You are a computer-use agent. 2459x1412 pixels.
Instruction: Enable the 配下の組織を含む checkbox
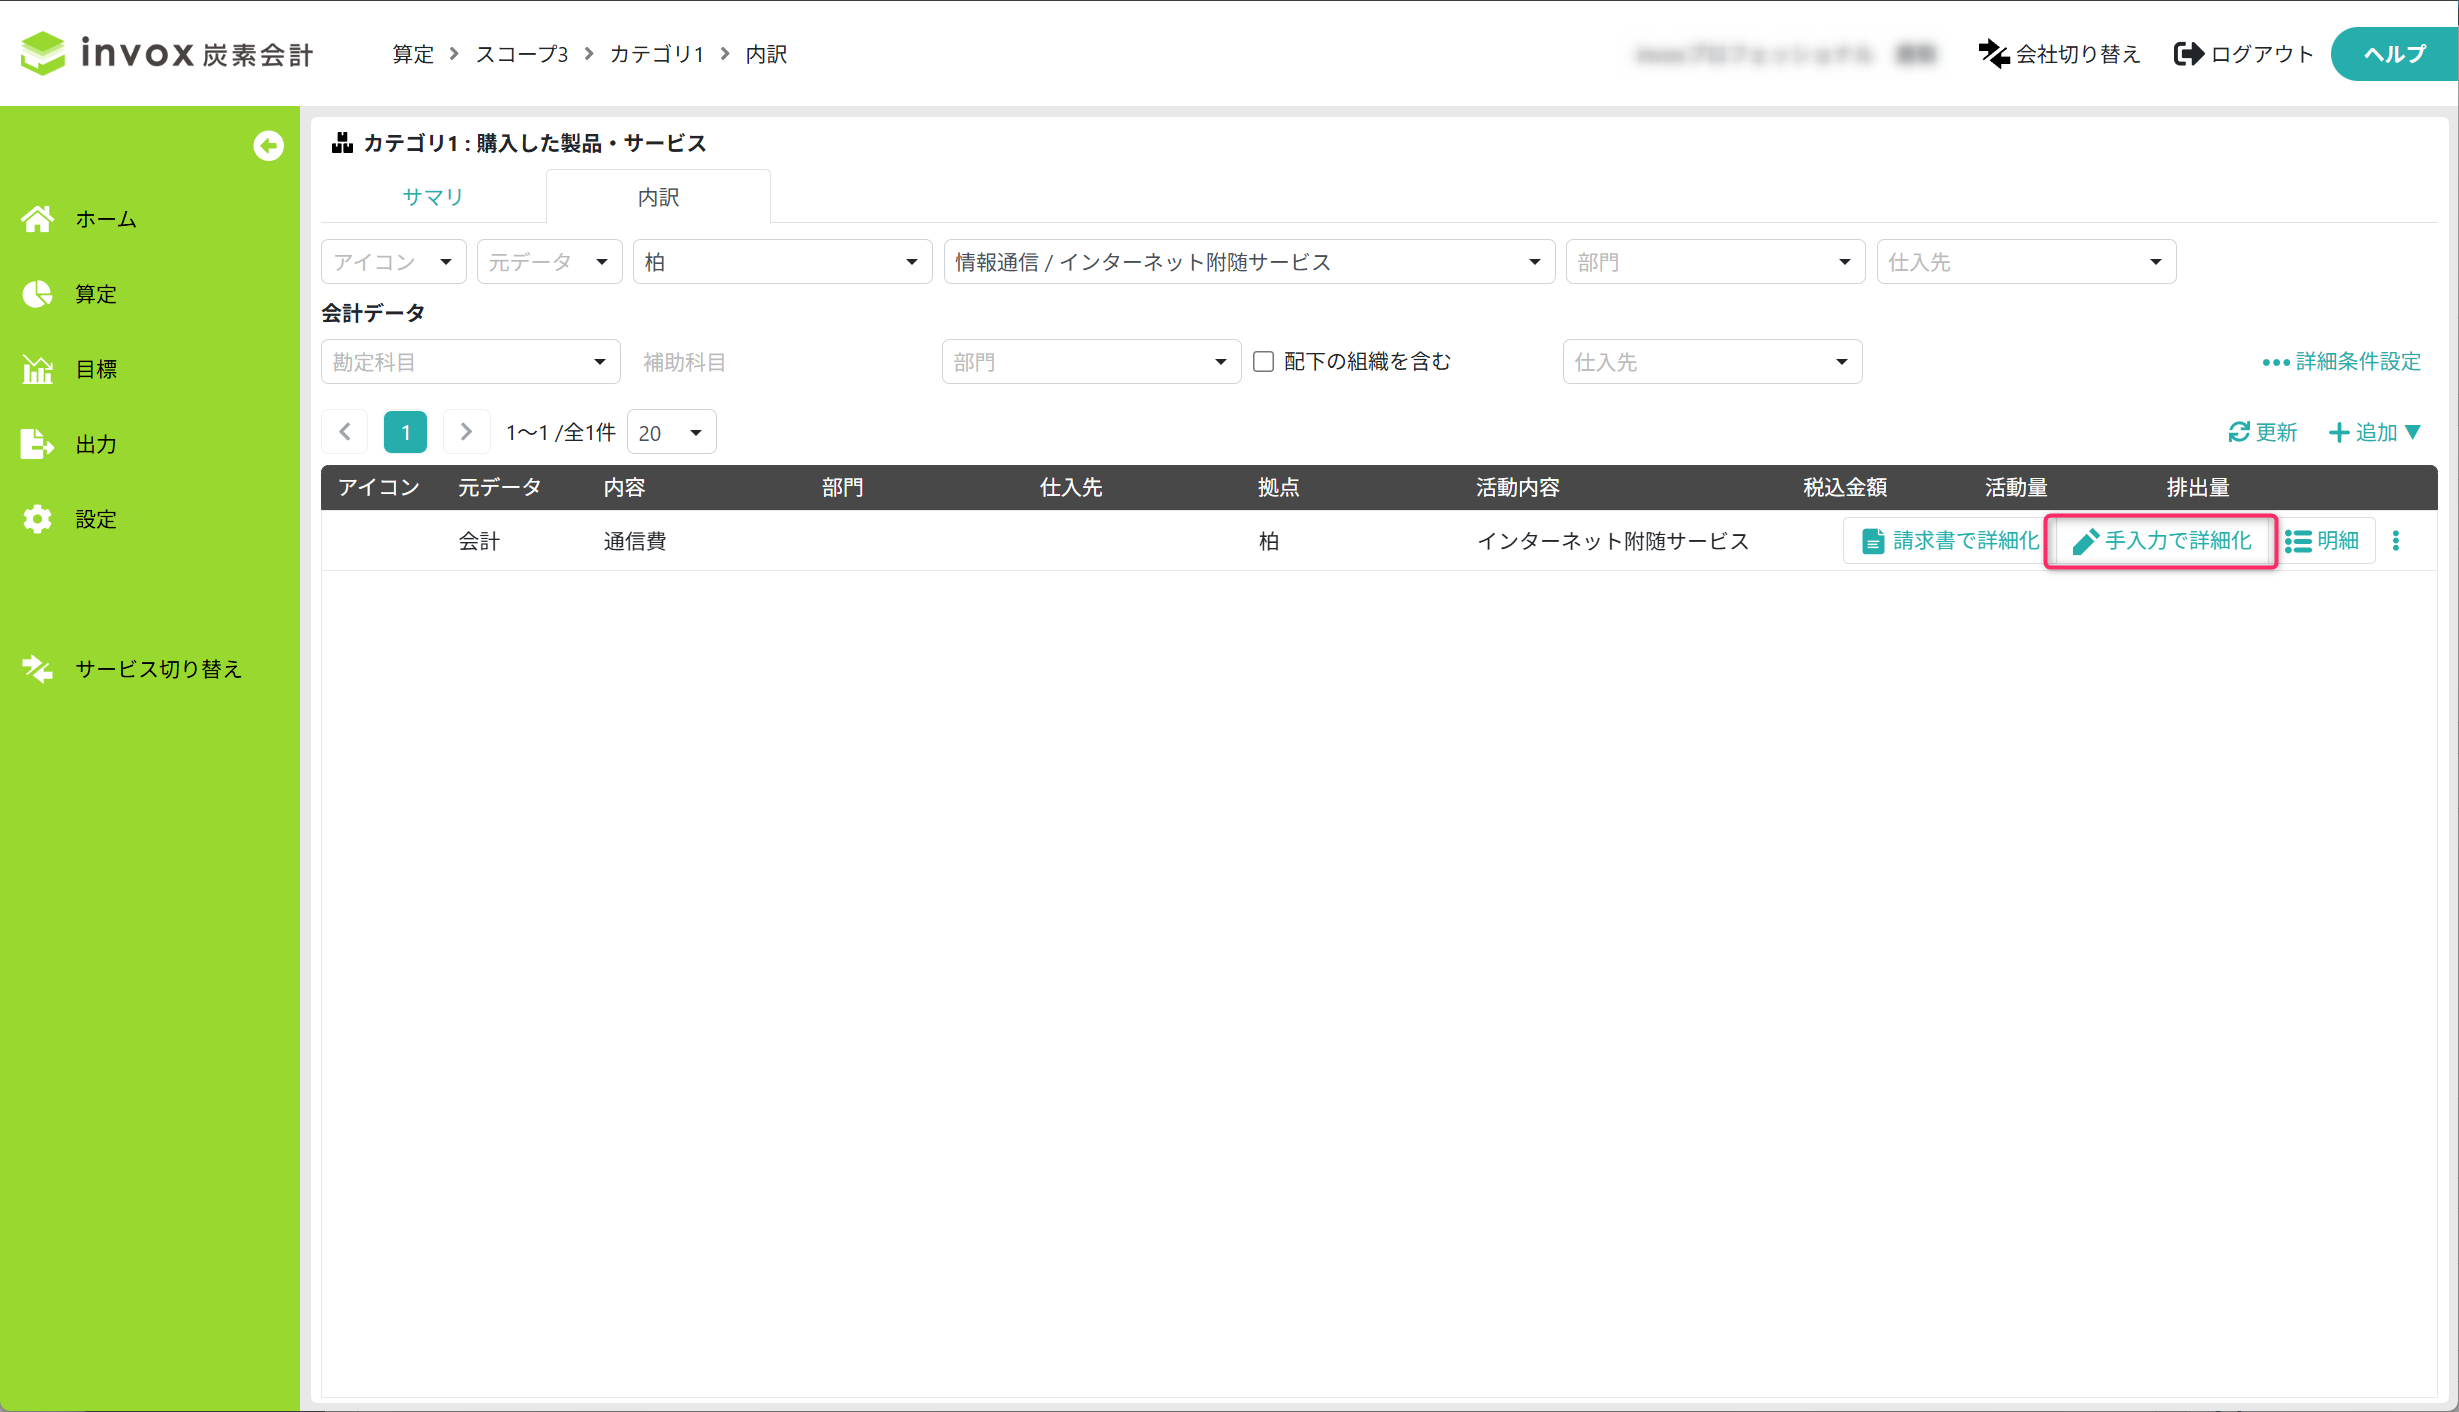coord(1263,362)
